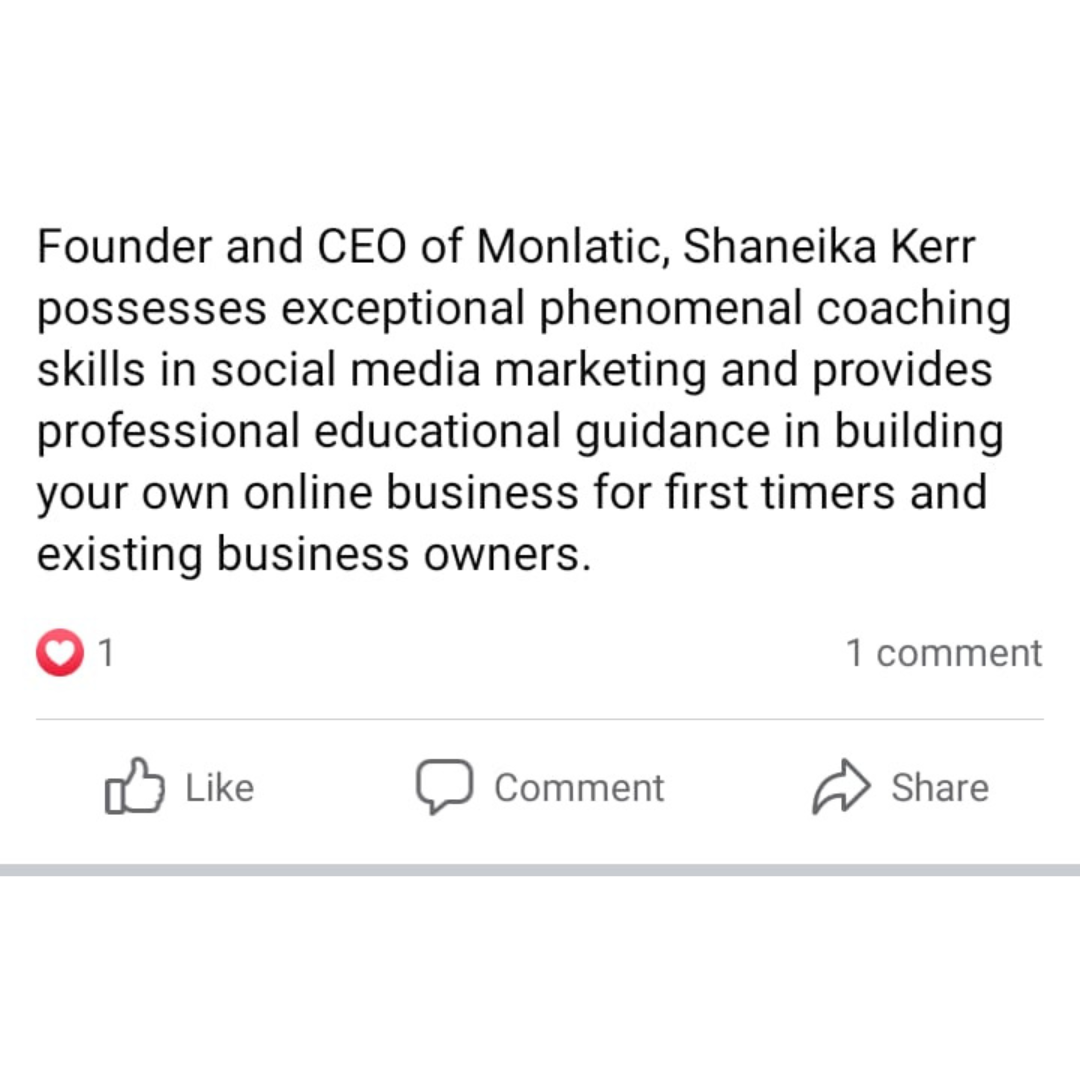Click the line 'possesses exceptional phenomenal coaching'
This screenshot has width=1080, height=1080.
coord(523,309)
